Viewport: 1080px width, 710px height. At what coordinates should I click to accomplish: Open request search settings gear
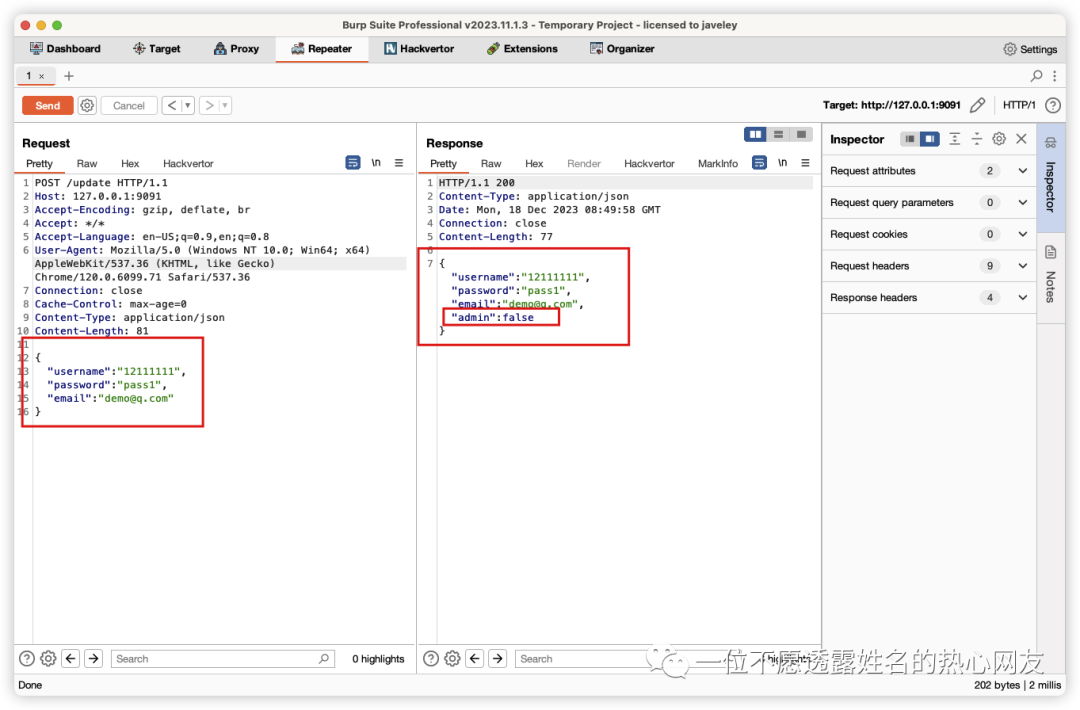(x=48, y=659)
